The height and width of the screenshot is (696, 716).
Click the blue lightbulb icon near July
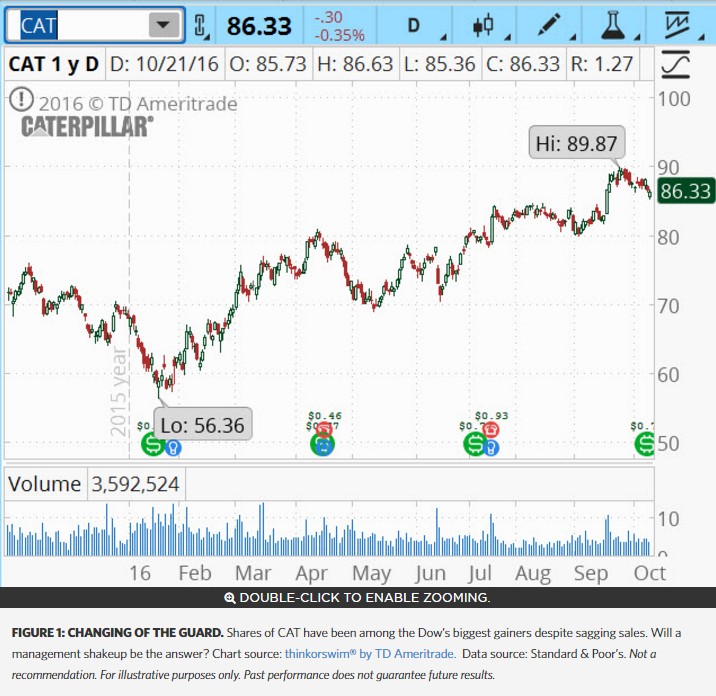tap(490, 448)
